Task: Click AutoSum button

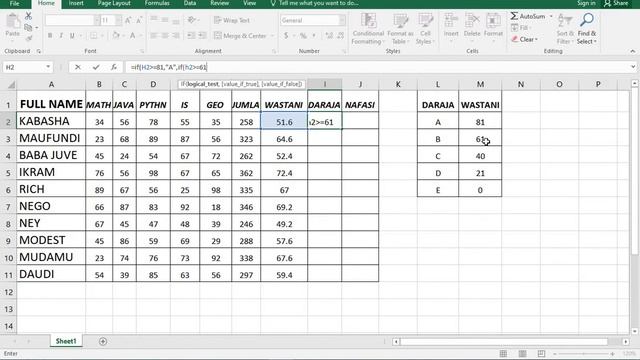Action: click(x=528, y=16)
